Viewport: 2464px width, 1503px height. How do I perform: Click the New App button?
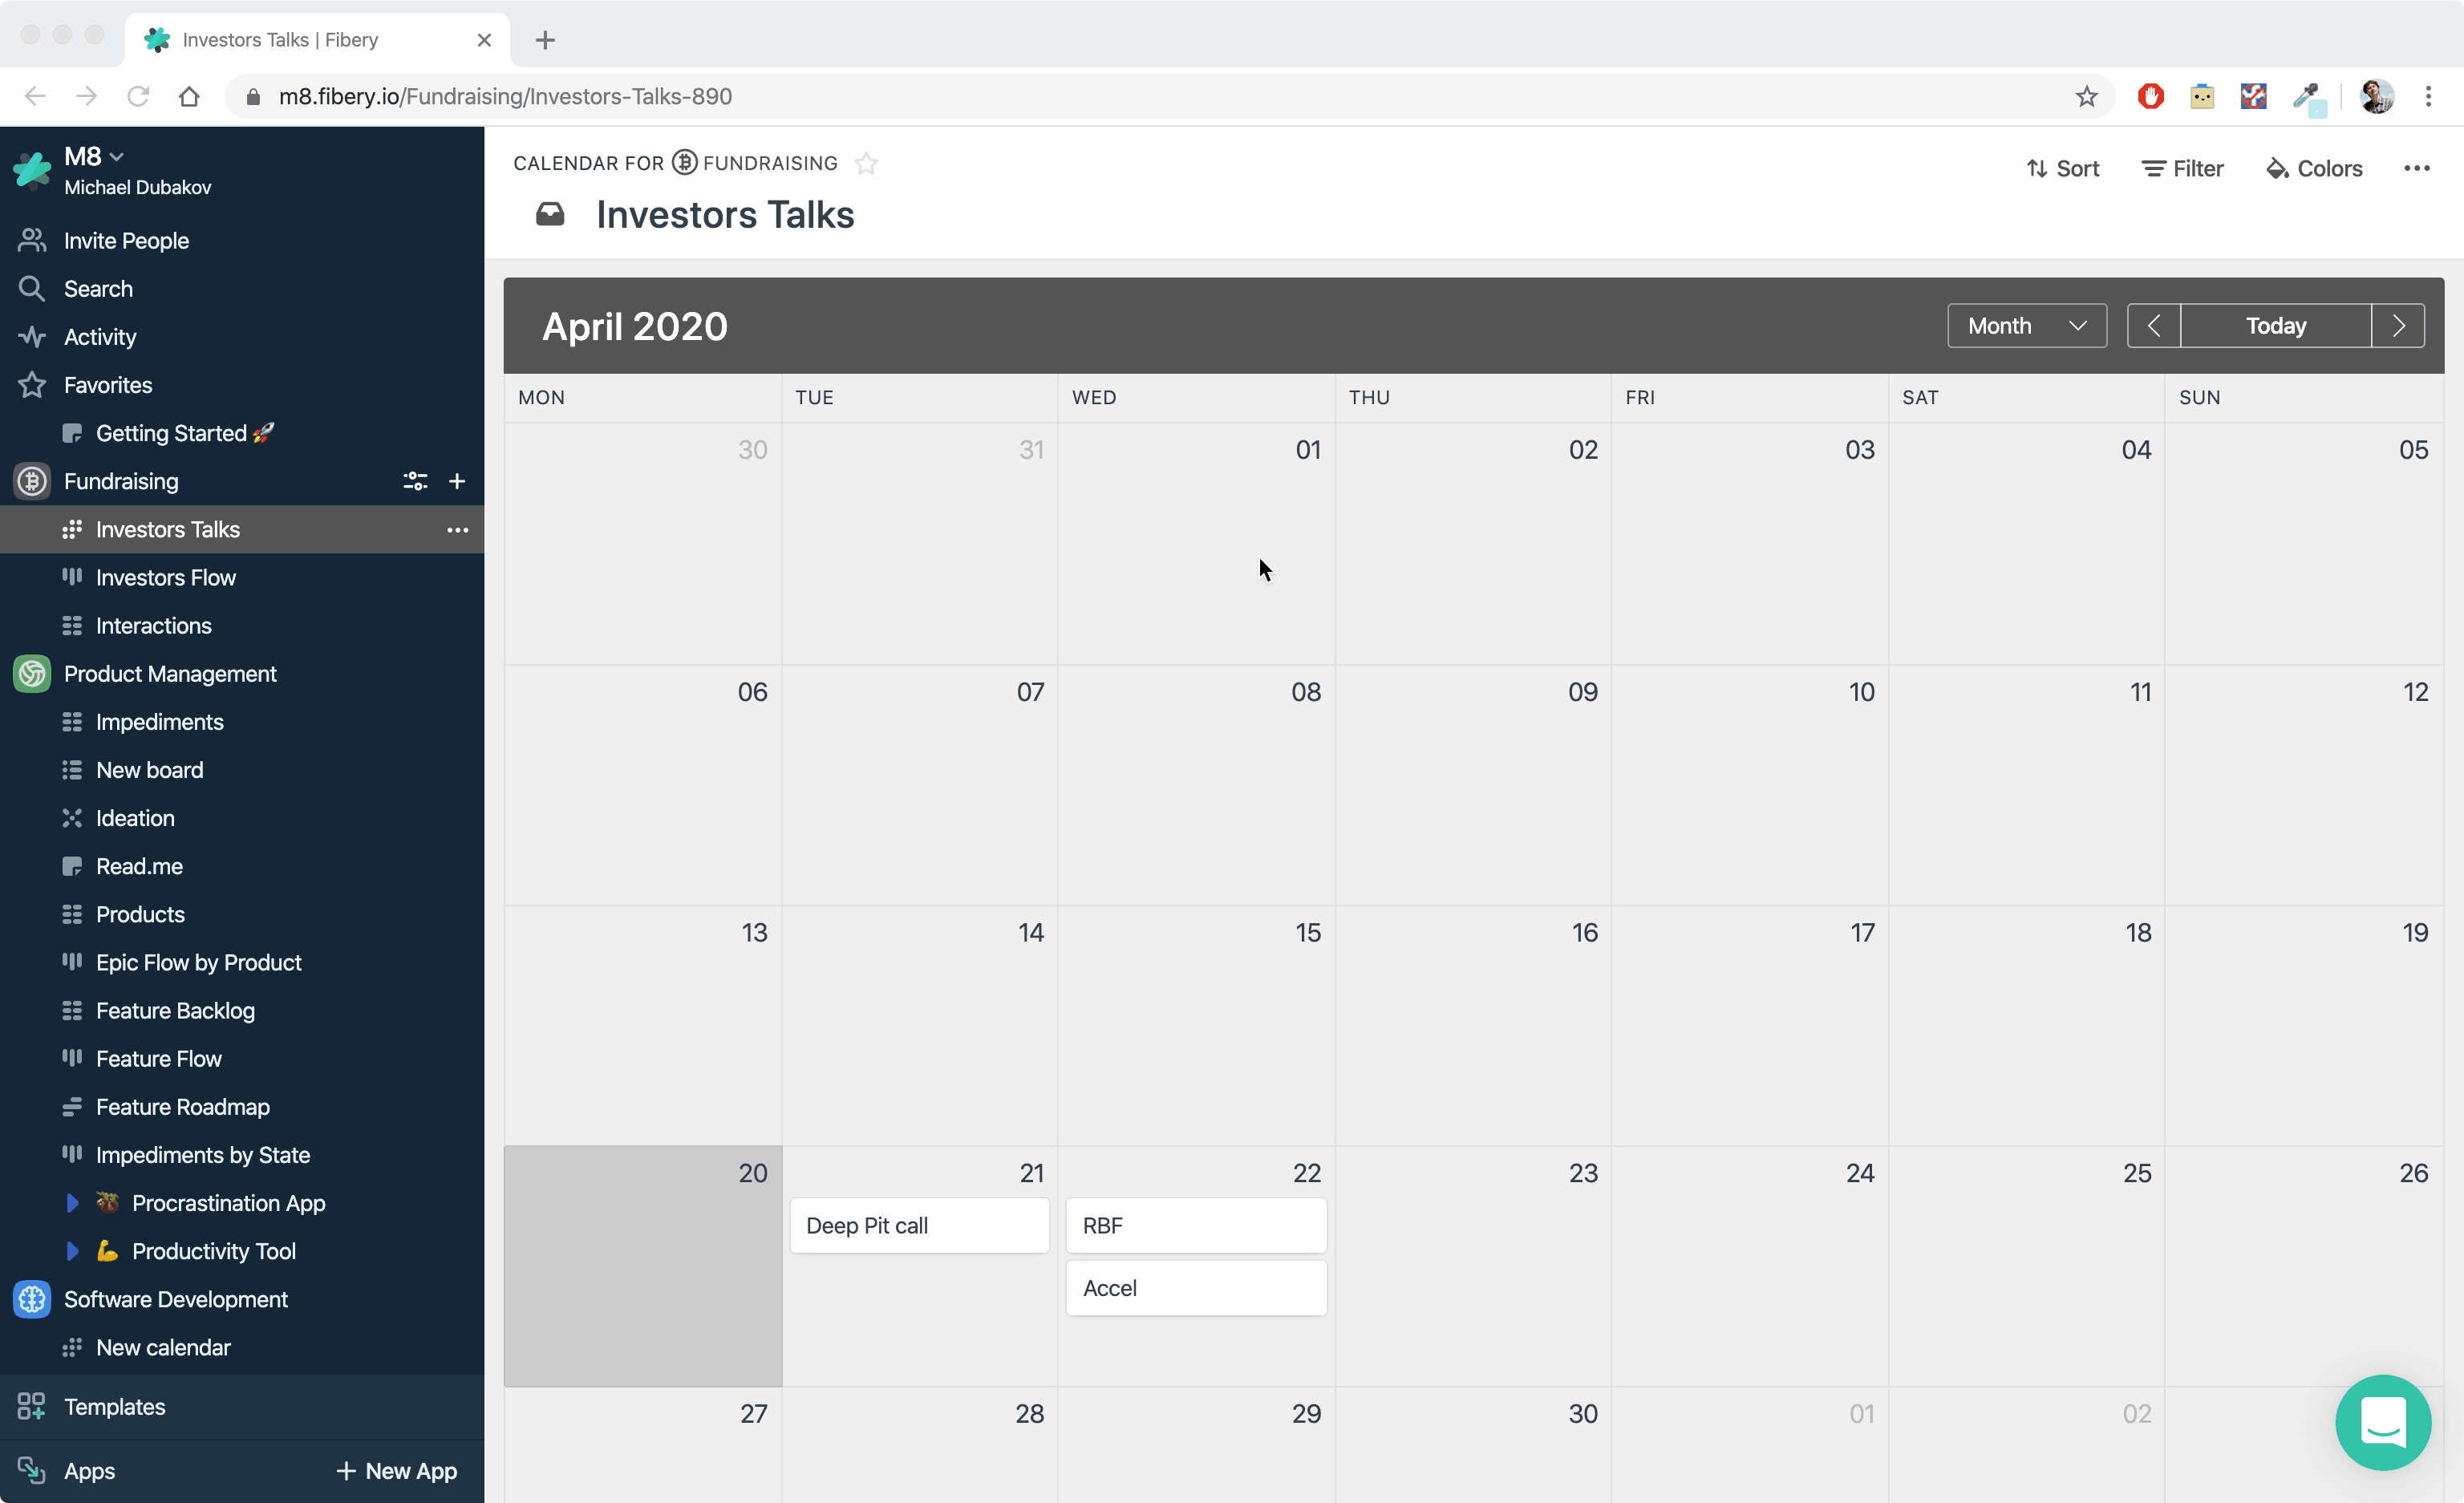click(396, 1471)
